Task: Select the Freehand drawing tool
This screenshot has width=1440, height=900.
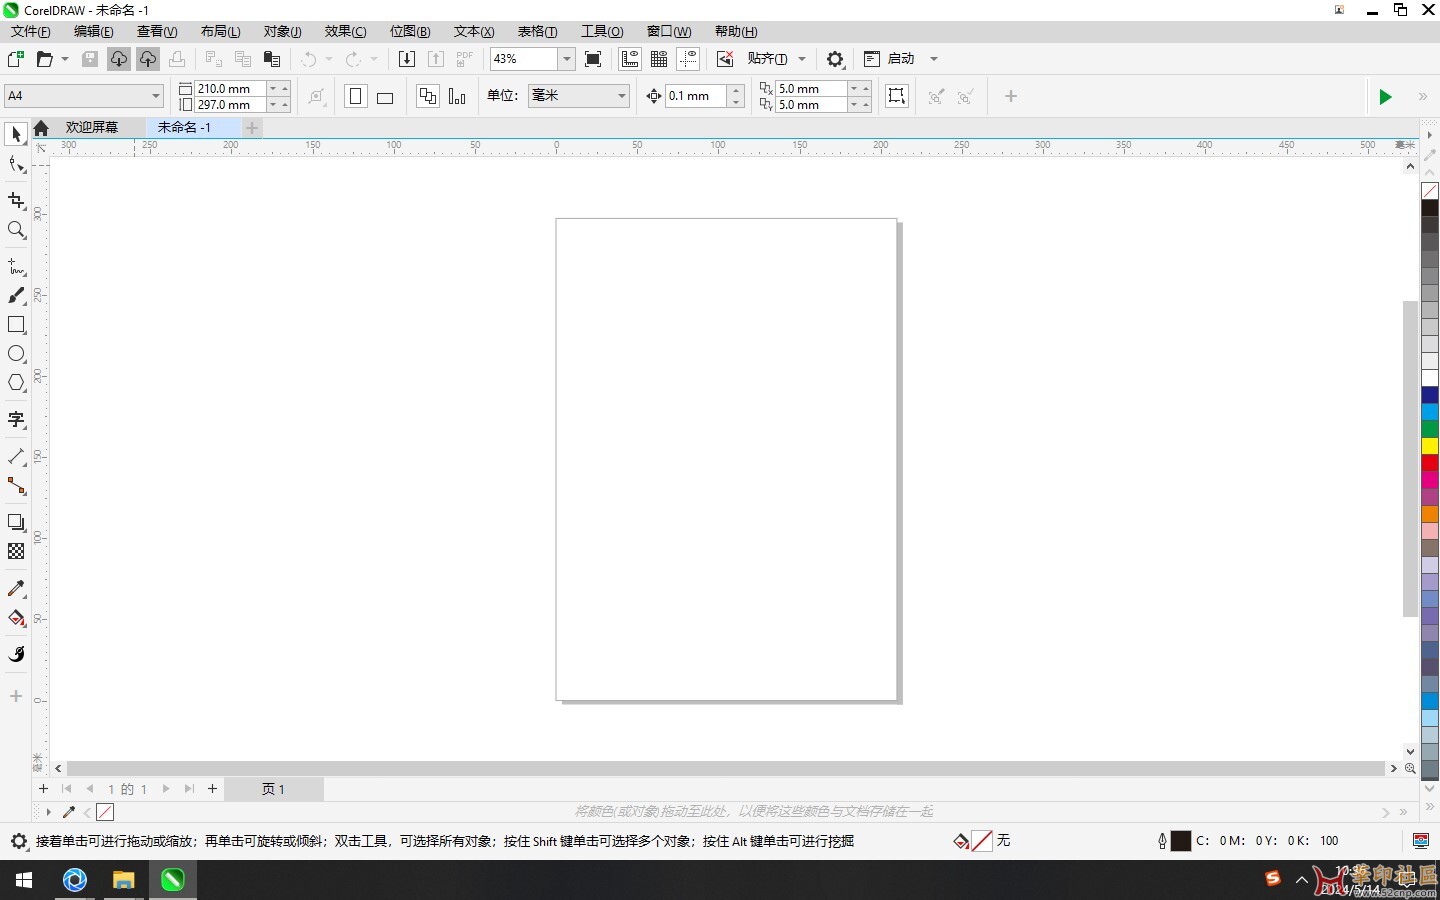Action: click(x=16, y=267)
